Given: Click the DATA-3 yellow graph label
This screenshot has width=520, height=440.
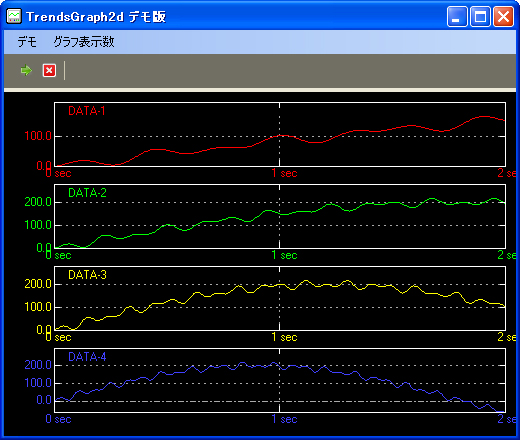Looking at the screenshot, I should (x=87, y=275).
